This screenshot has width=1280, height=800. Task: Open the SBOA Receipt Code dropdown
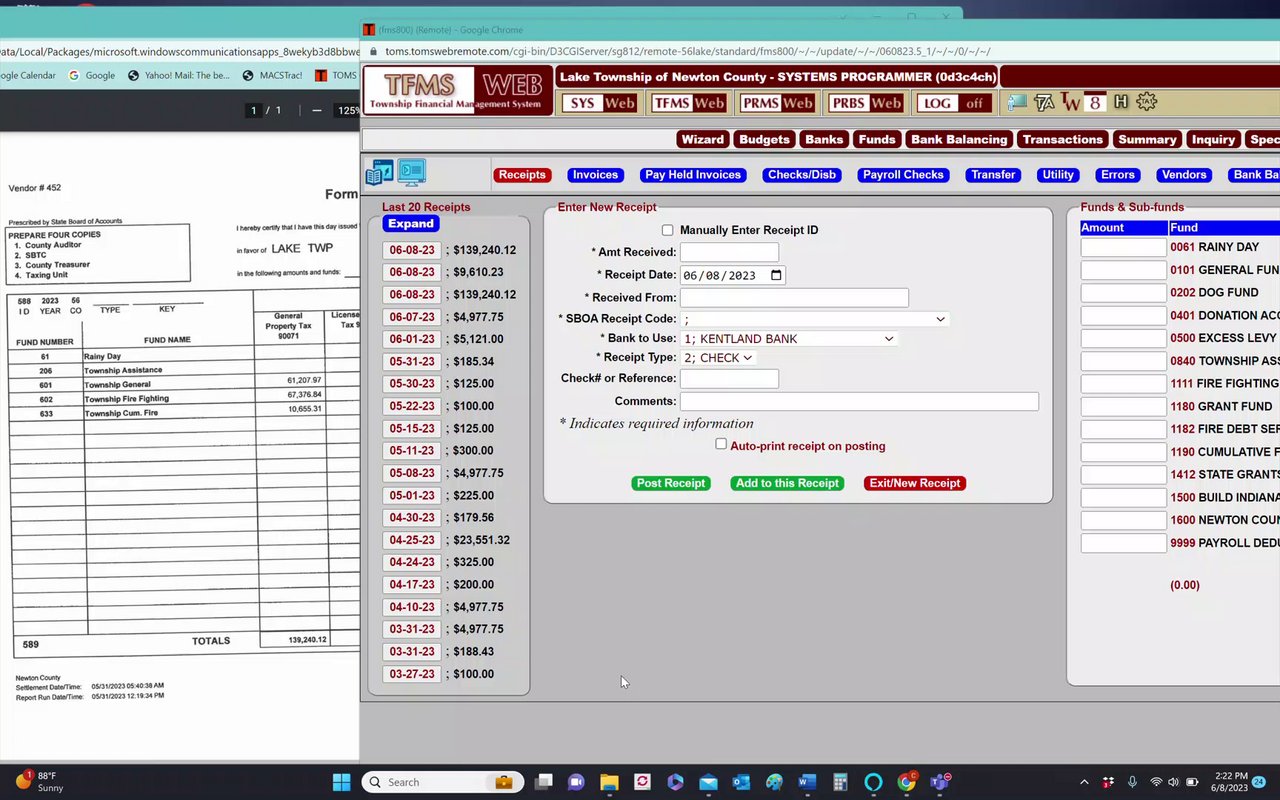coord(814,319)
